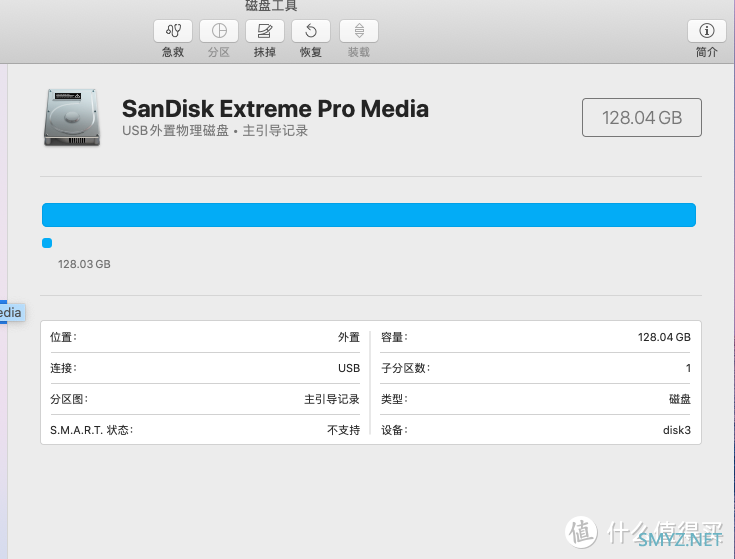This screenshot has height=559, width=735.
Task: Click the 容量 value 128.04 GB
Action: coord(664,337)
